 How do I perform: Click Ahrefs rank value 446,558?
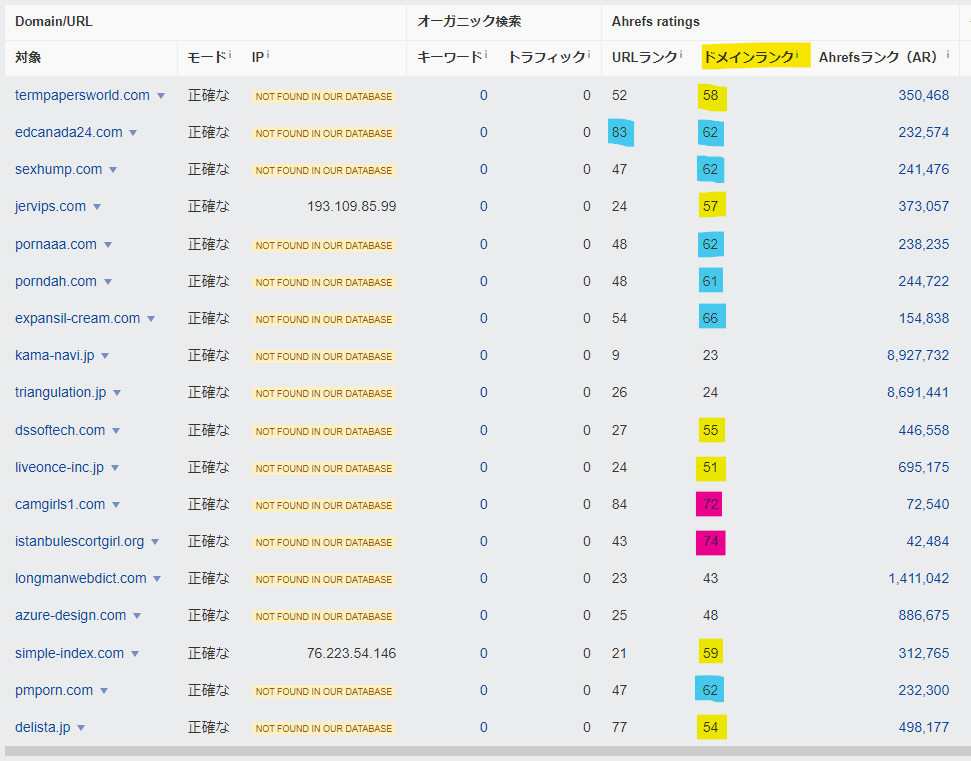[x=923, y=430]
